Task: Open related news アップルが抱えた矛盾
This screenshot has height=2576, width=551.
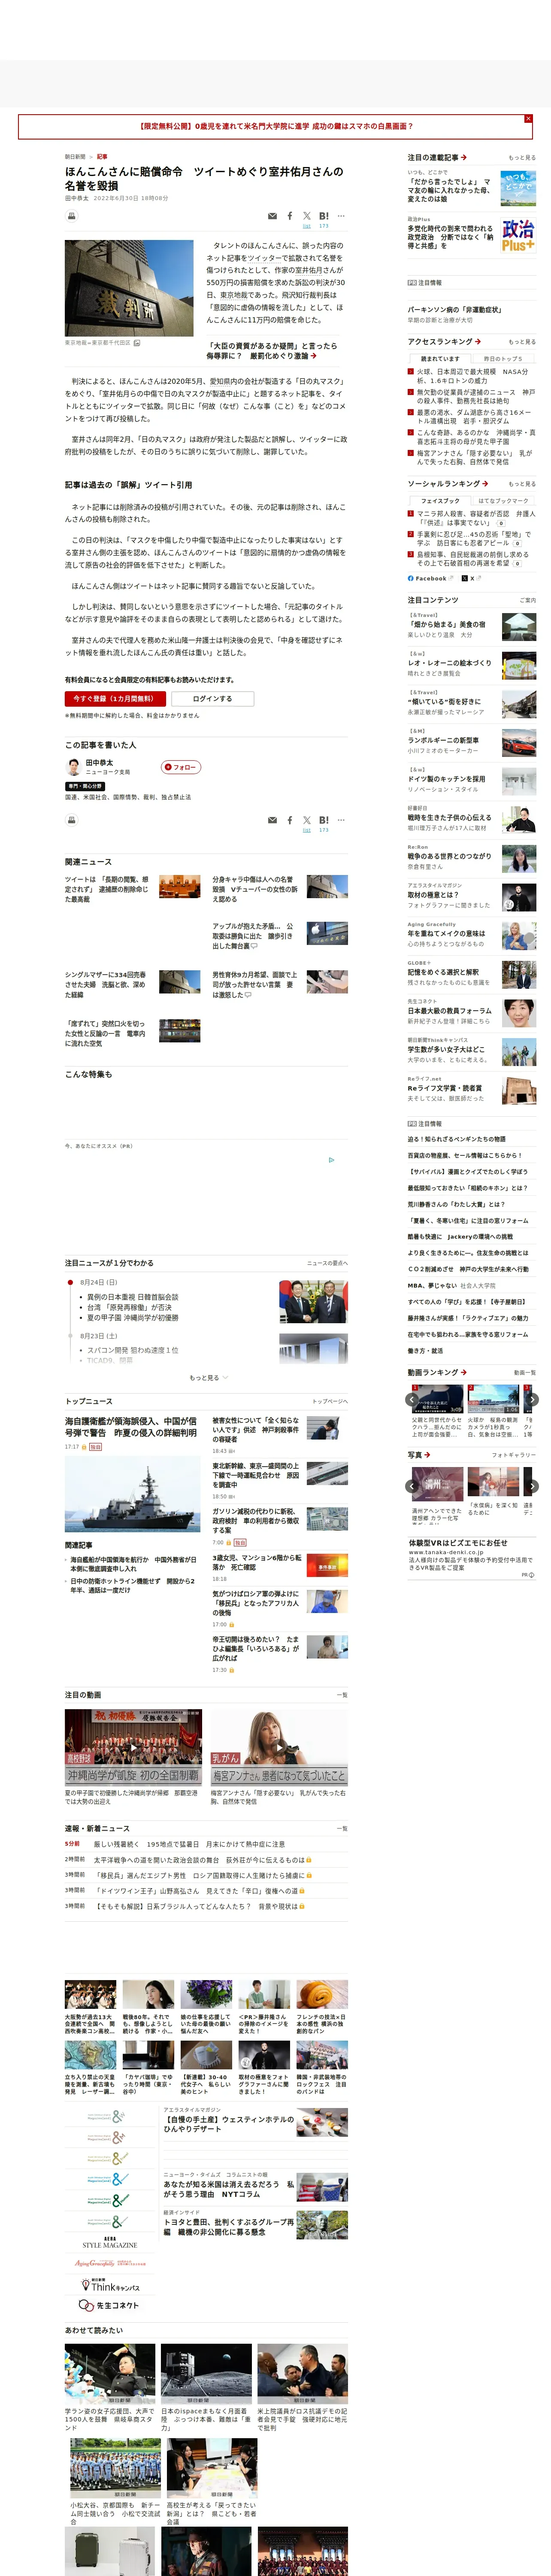Action: coord(253,935)
